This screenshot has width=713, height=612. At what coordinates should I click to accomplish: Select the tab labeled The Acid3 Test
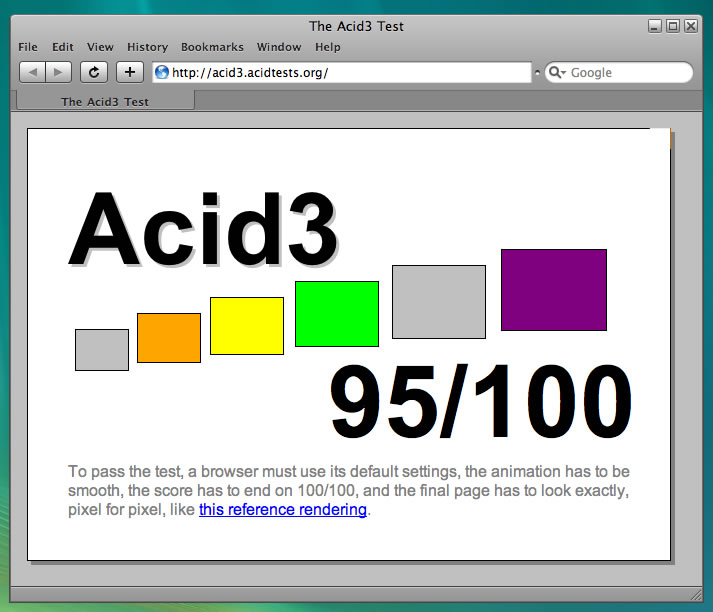[105, 101]
